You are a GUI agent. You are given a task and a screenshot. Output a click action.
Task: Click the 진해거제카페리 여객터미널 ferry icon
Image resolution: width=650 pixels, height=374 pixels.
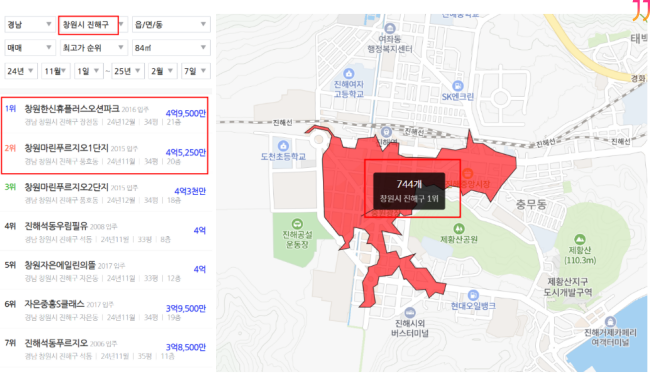click(x=610, y=321)
